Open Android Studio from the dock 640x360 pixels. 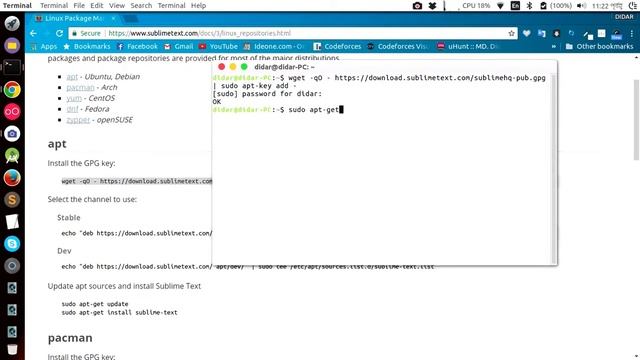click(12, 156)
